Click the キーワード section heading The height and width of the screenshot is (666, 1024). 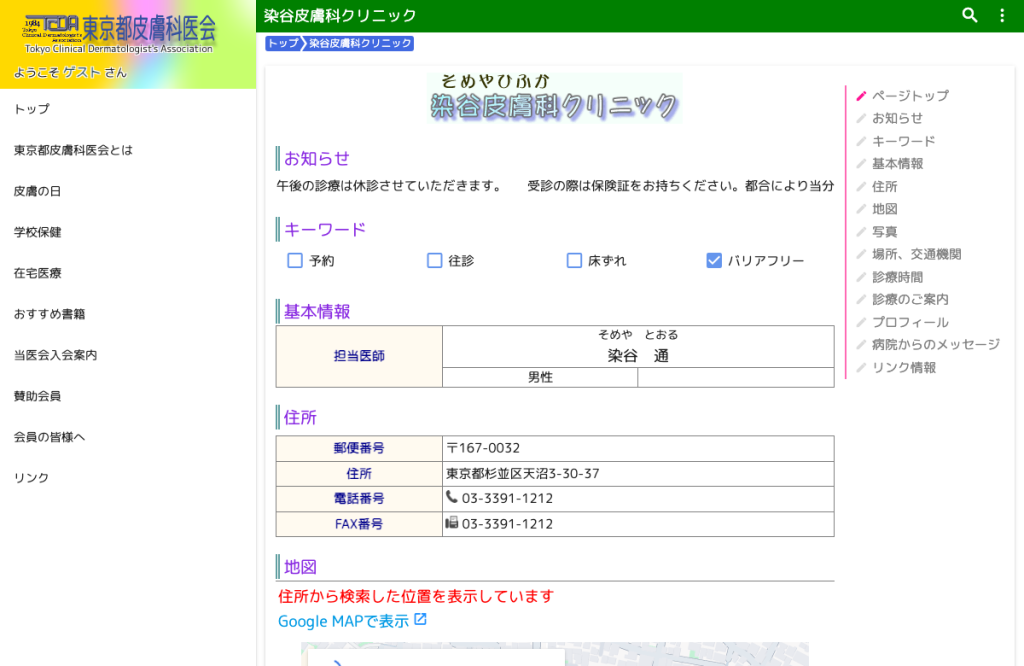coord(325,230)
